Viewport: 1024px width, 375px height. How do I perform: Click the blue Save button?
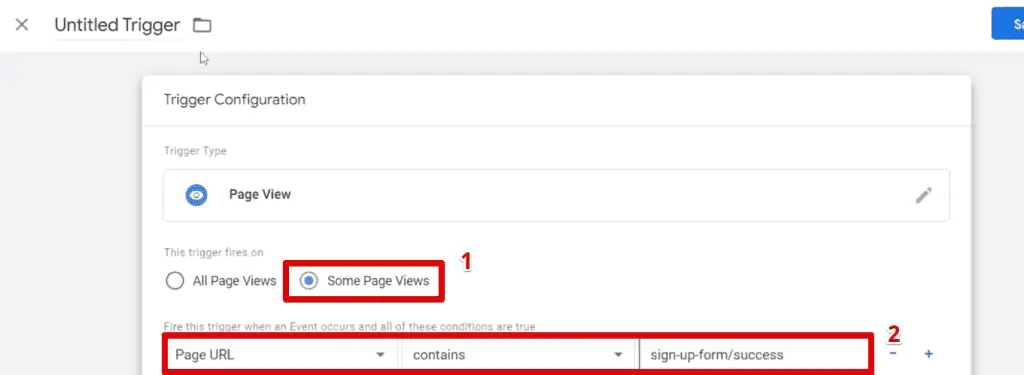pos(1008,24)
